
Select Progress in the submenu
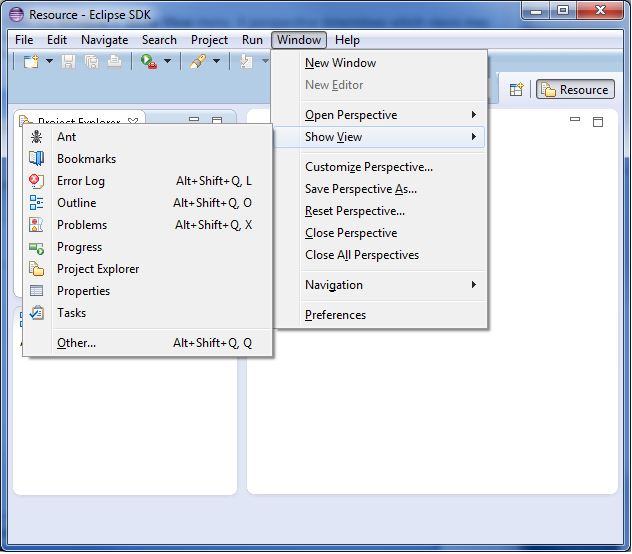point(147,246)
